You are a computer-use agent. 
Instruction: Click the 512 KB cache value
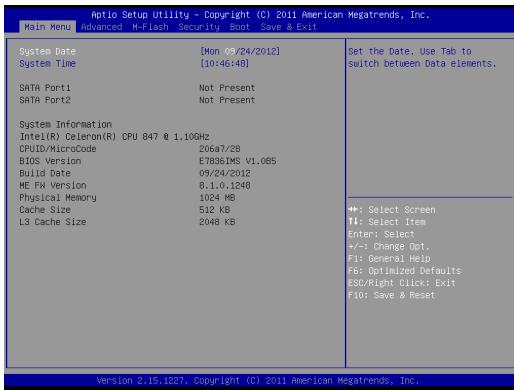pyautogui.click(x=215, y=210)
